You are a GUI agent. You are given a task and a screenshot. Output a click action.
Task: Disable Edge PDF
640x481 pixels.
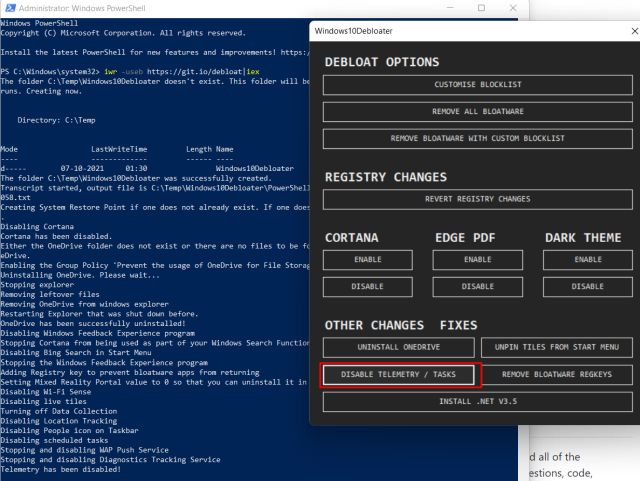(x=478, y=287)
